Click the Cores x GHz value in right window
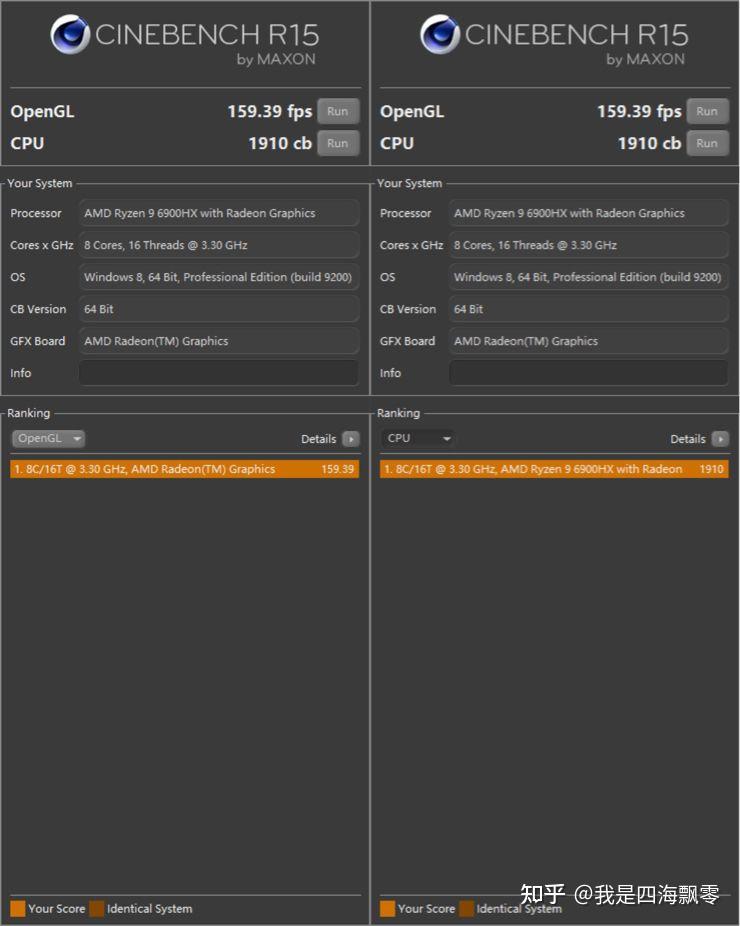 (588, 245)
